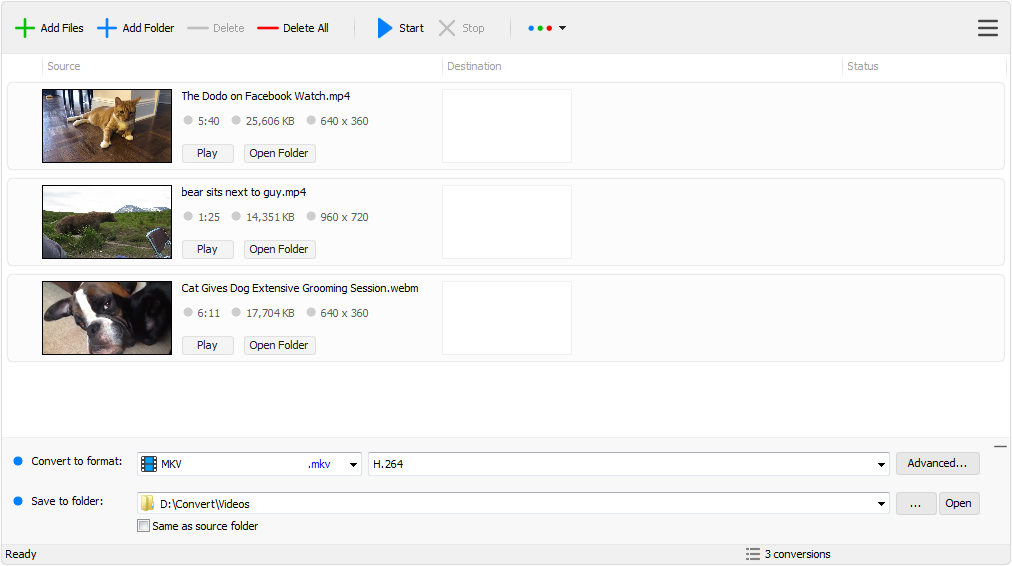Expand the MKV format dropdown
Image resolution: width=1012 pixels, height=566 pixels.
tap(352, 464)
